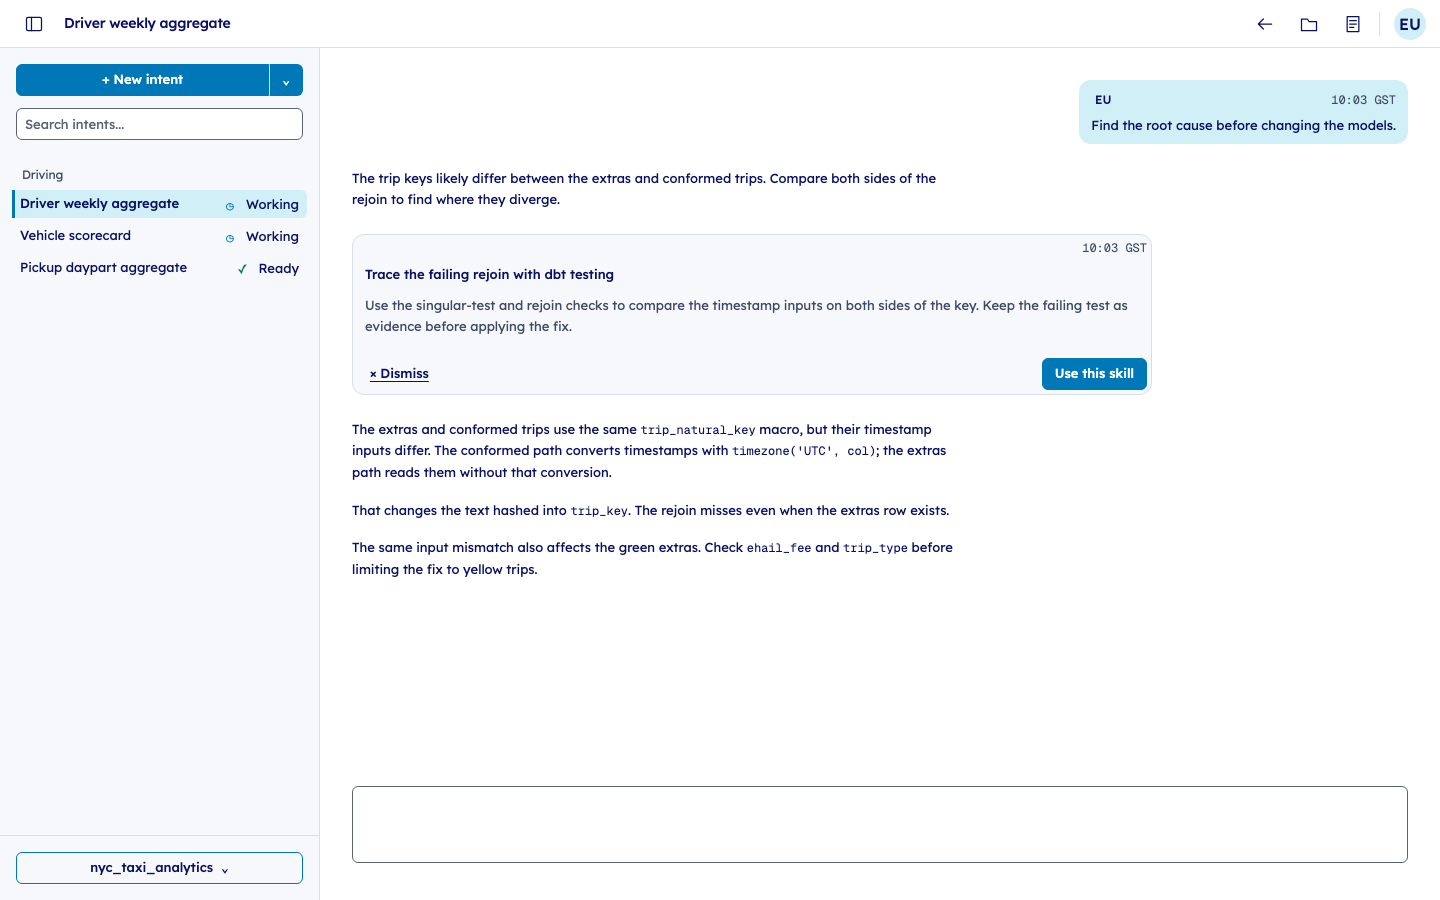
Task: Click the skill card description about singular-test checks
Action: click(x=746, y=316)
